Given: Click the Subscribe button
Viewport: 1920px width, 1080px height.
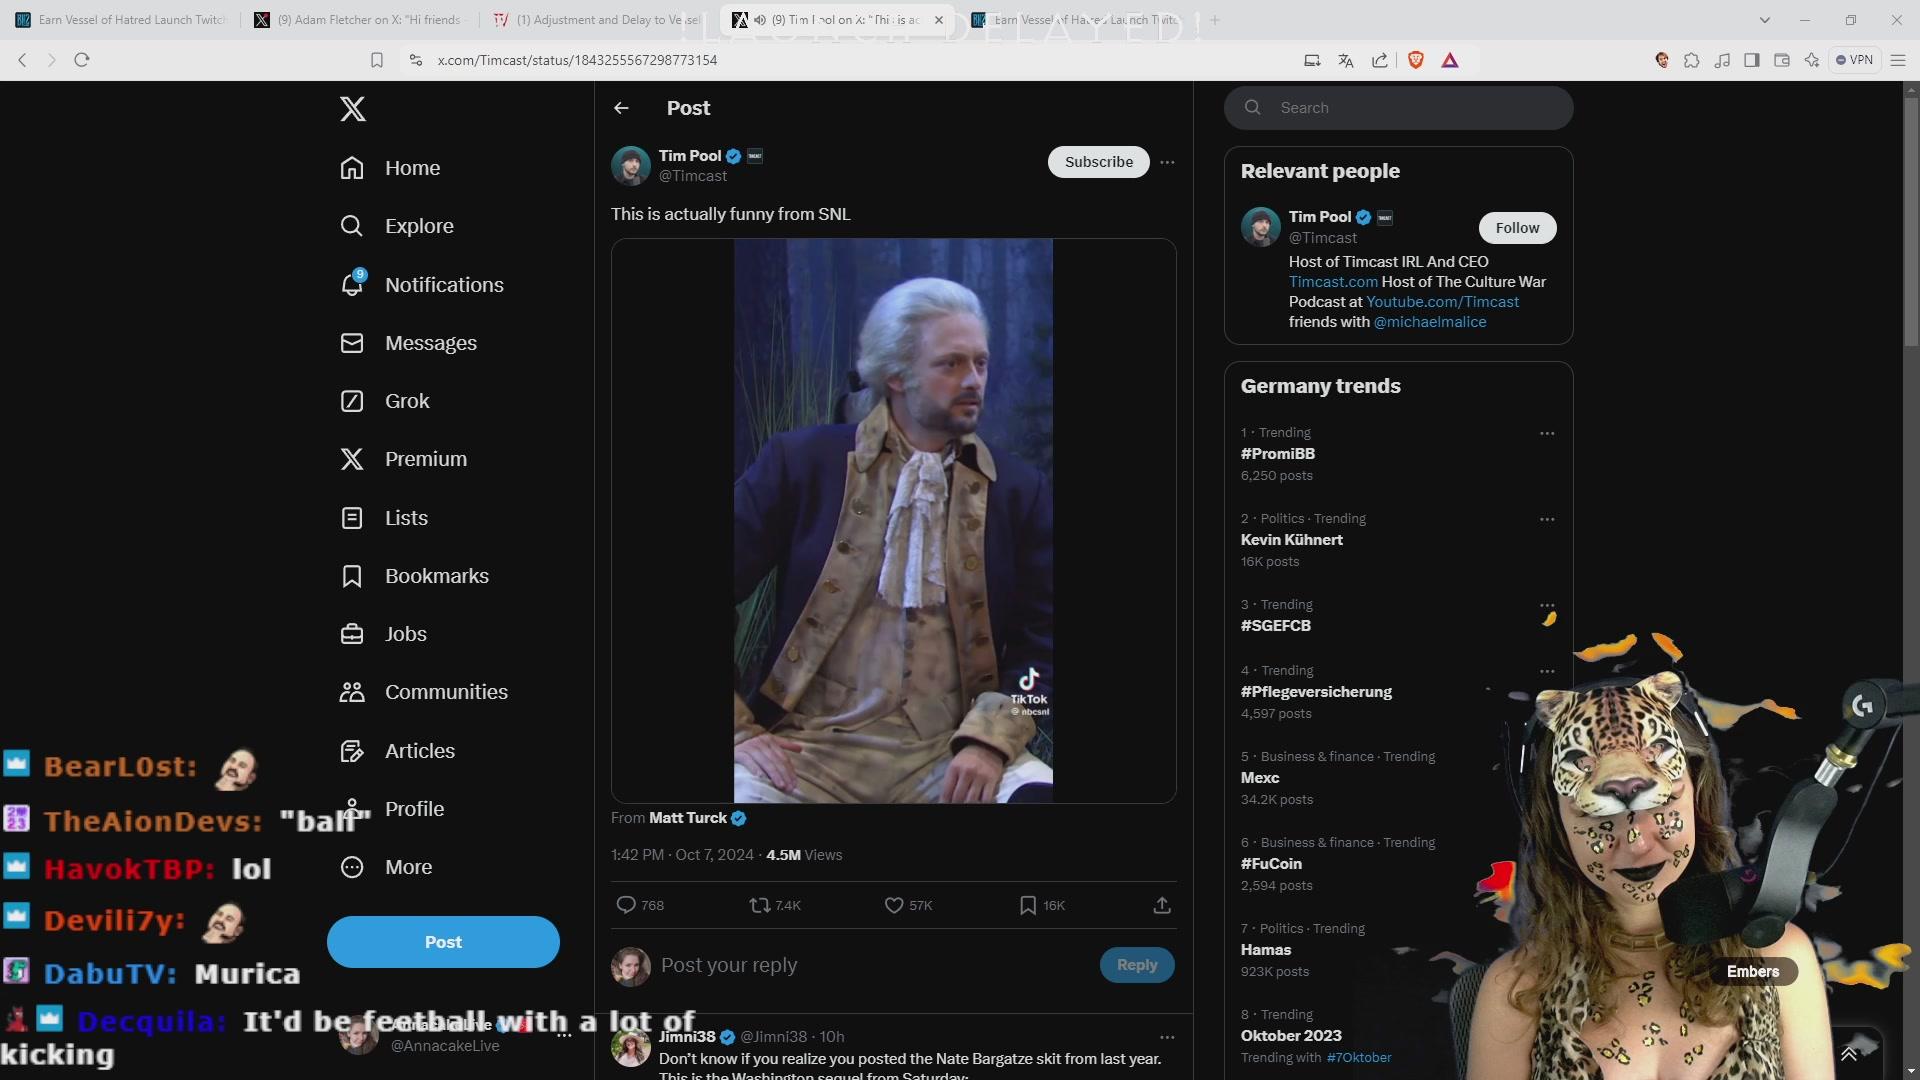Looking at the screenshot, I should click(x=1098, y=162).
